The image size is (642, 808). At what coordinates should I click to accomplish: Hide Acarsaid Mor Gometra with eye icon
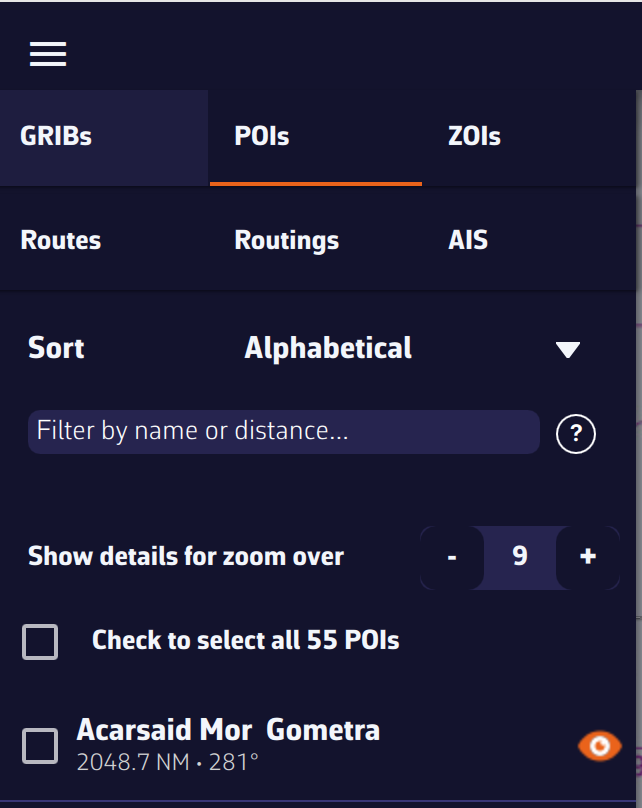point(599,745)
